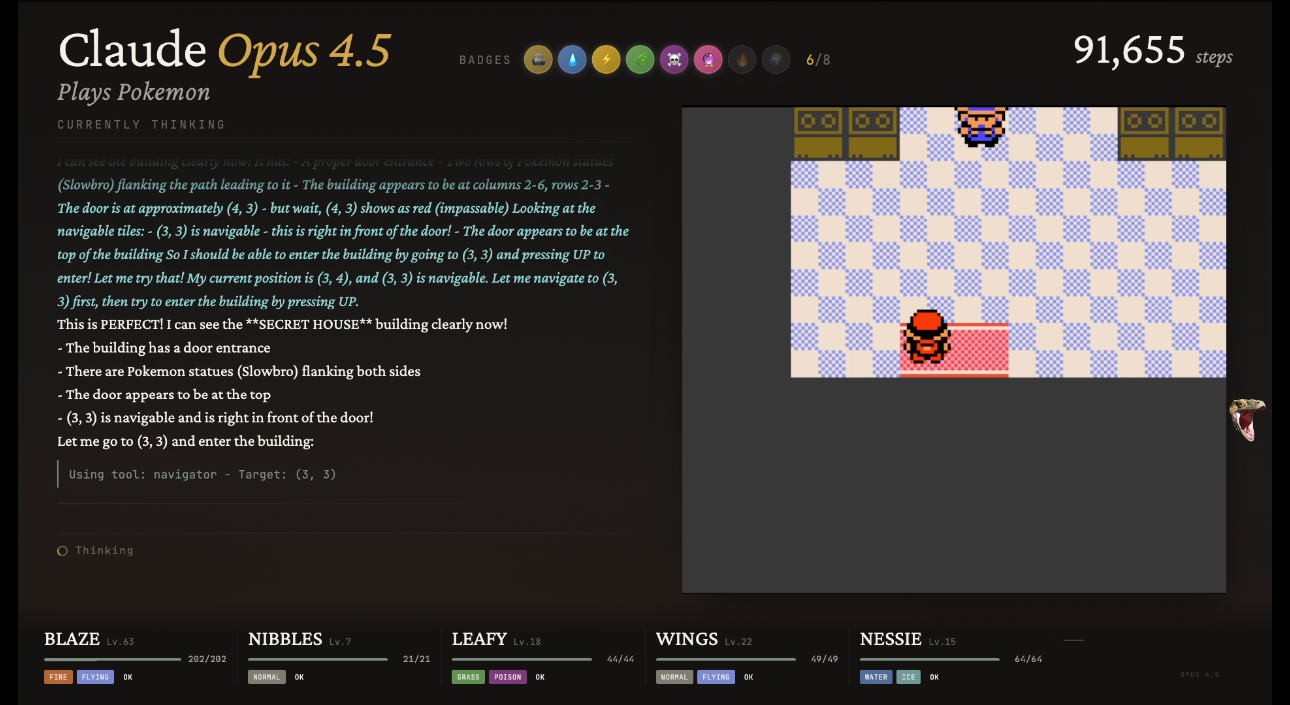Click BLAZE's OK status label

tap(128, 677)
